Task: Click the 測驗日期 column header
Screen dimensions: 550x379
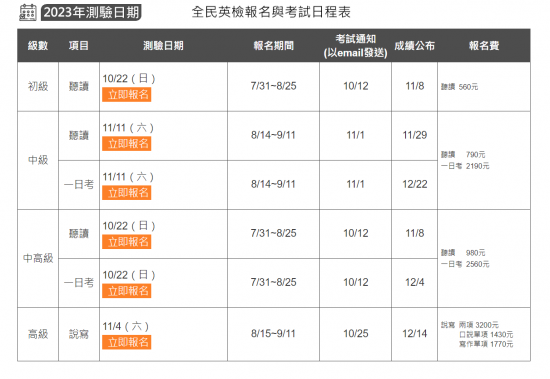Action: tap(163, 46)
